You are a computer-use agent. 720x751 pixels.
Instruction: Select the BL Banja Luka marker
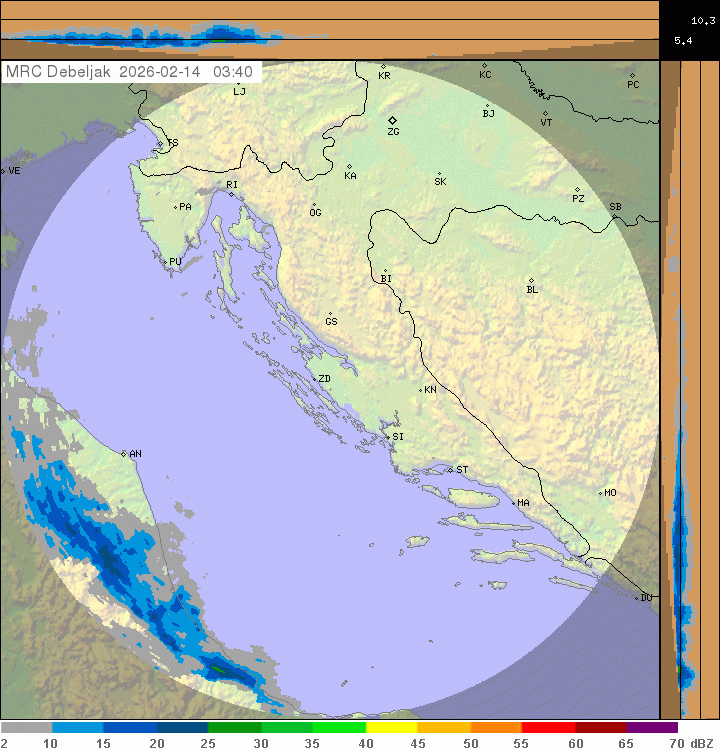[x=531, y=281]
